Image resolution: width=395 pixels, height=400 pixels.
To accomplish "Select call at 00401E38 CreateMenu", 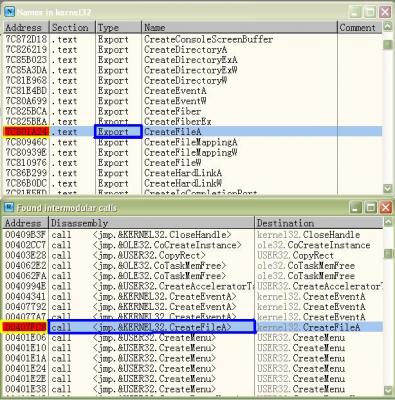I will click(x=193, y=389).
